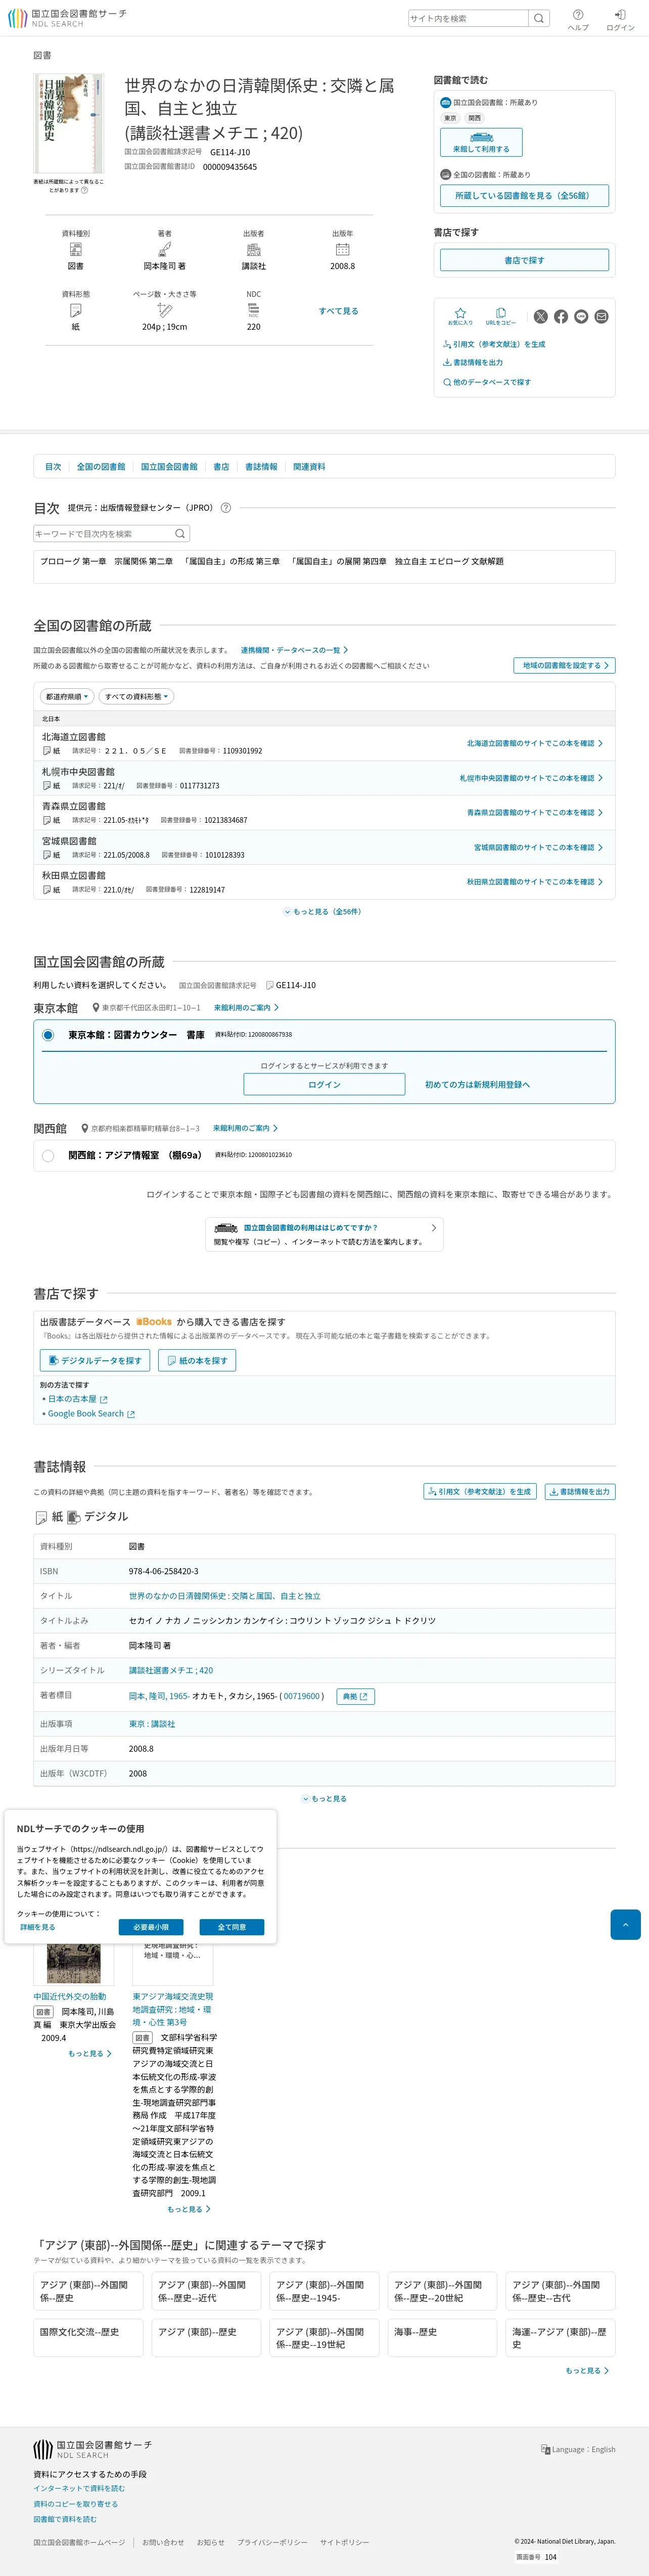This screenshot has width=649, height=2576.
Task: Click the magnifier in the table-of-contents search
Action: point(180,533)
